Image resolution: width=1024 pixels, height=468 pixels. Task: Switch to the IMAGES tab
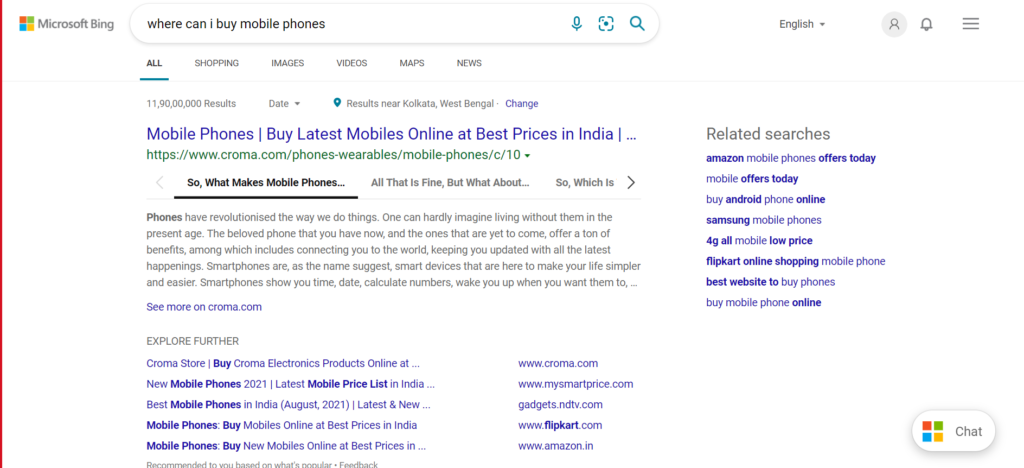coord(288,63)
